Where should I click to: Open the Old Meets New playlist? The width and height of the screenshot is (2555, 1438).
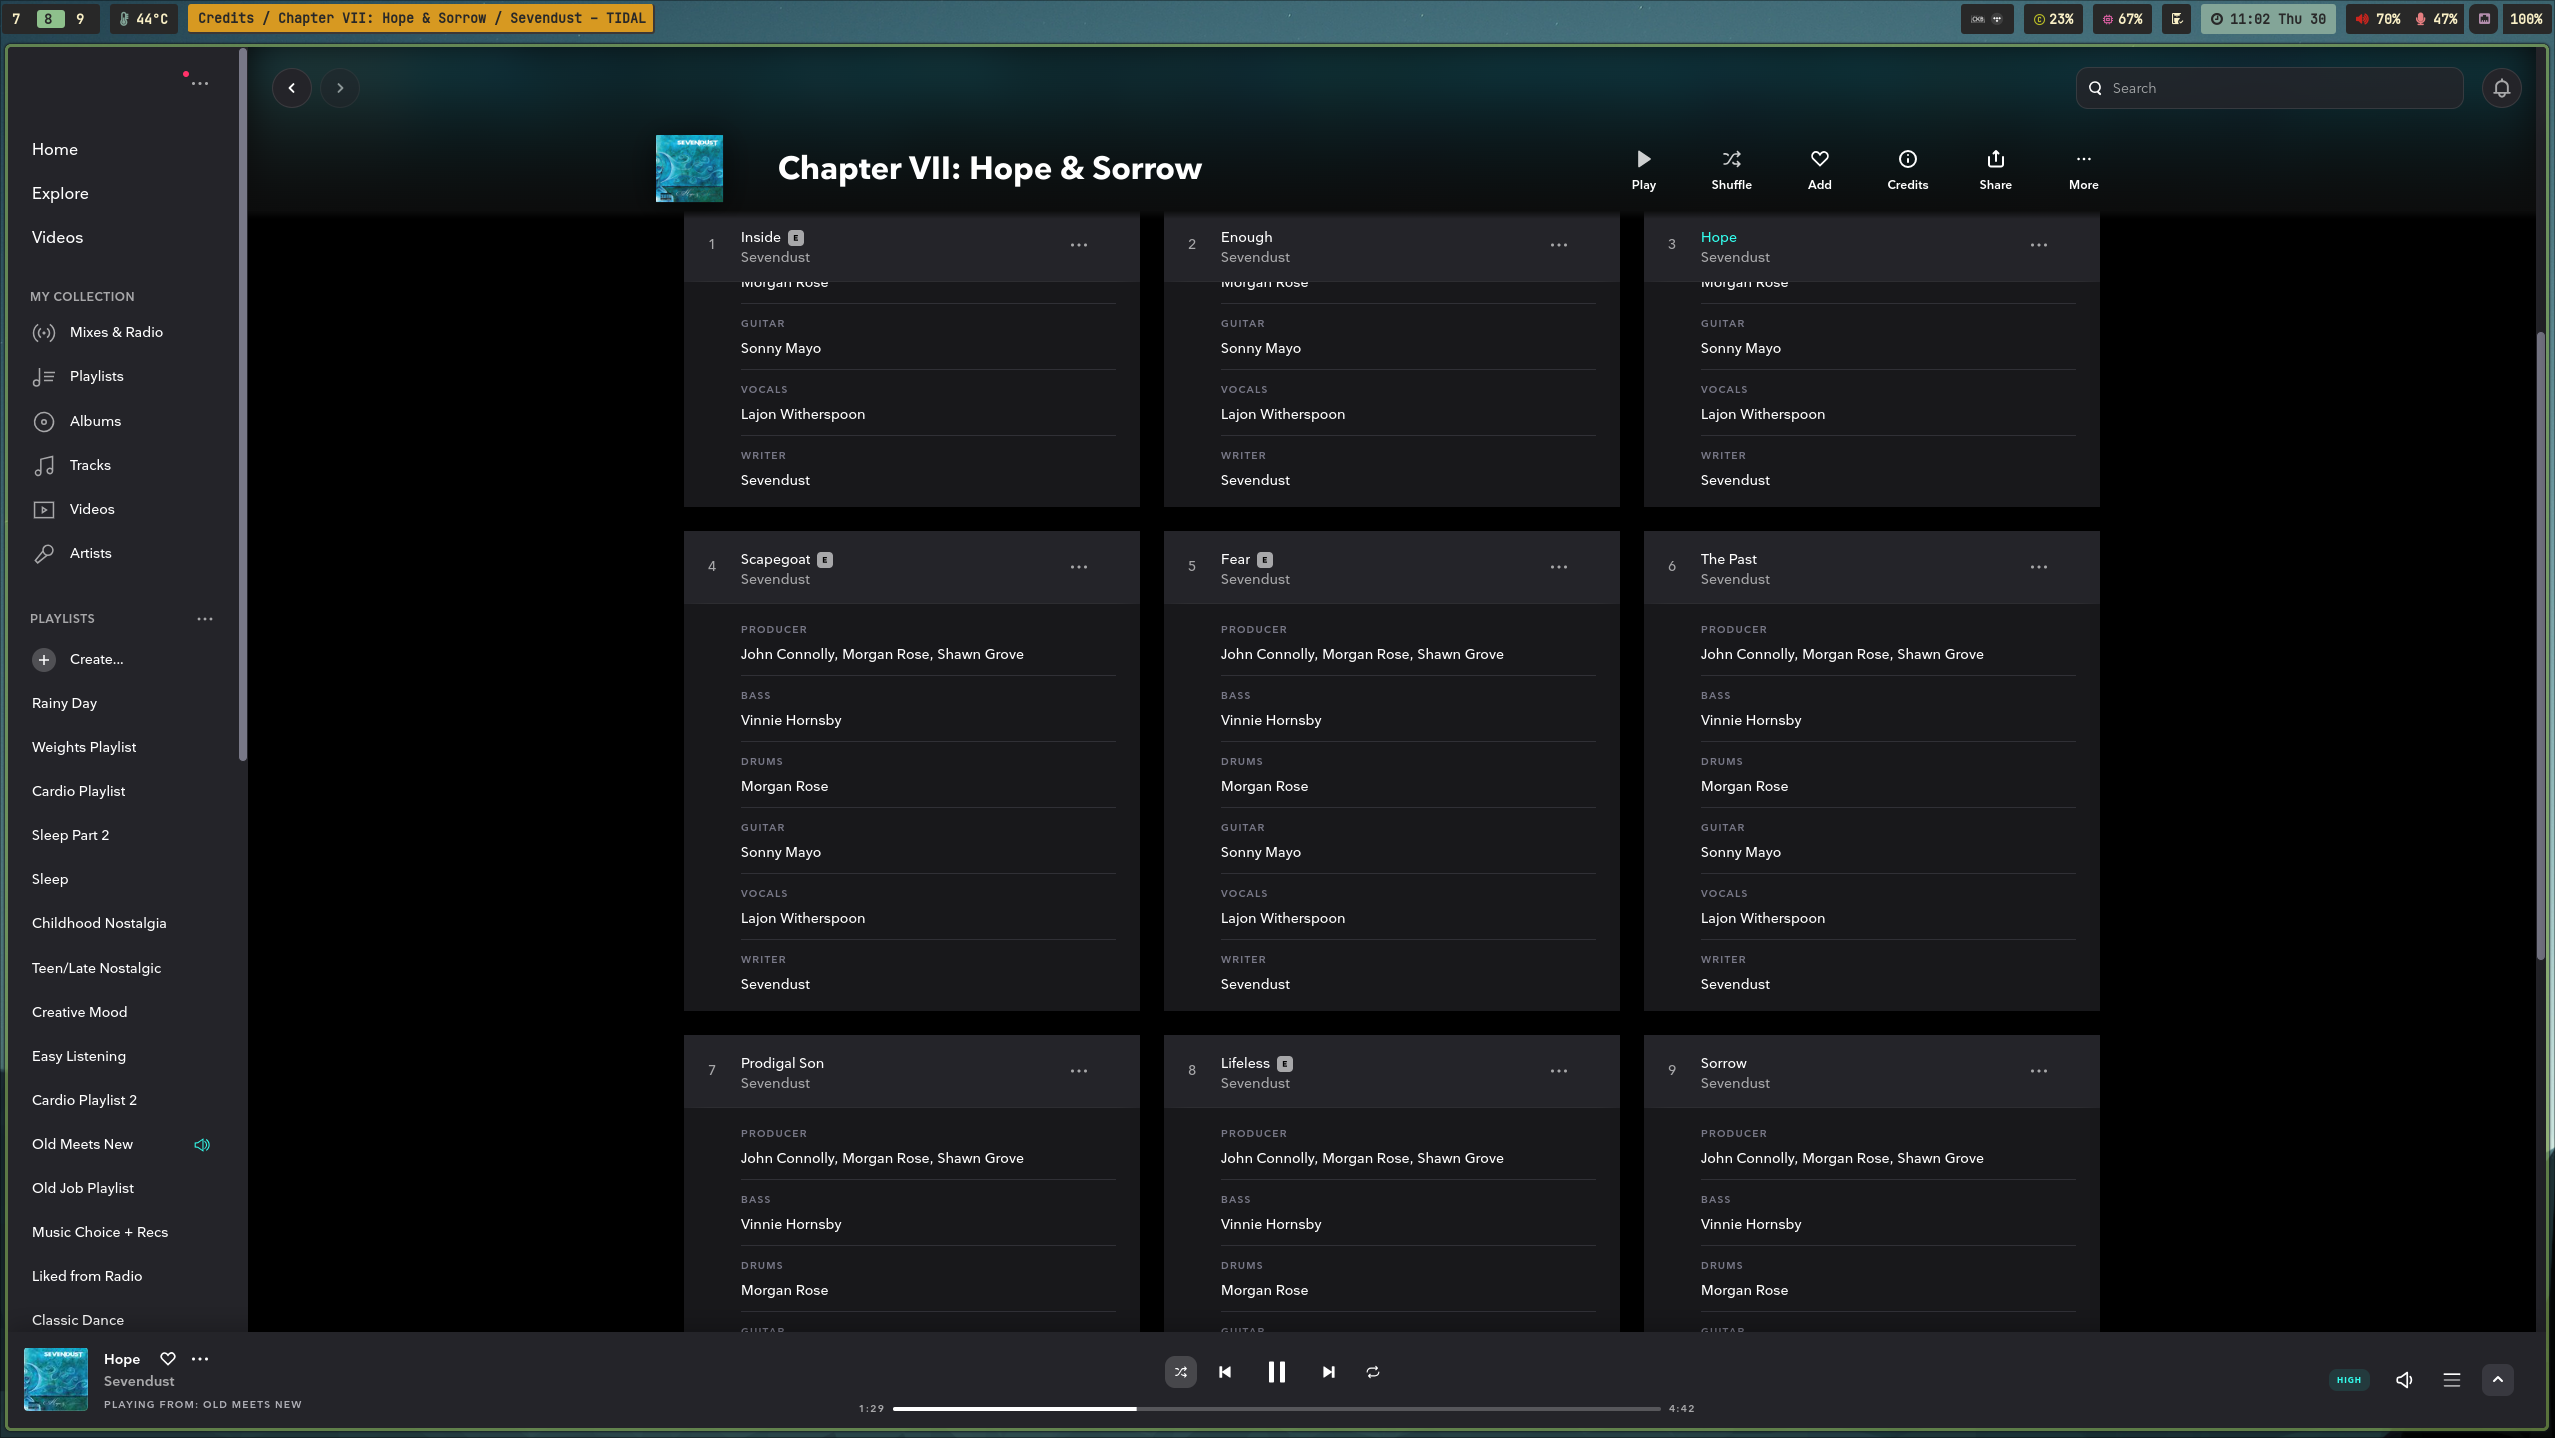(83, 1143)
